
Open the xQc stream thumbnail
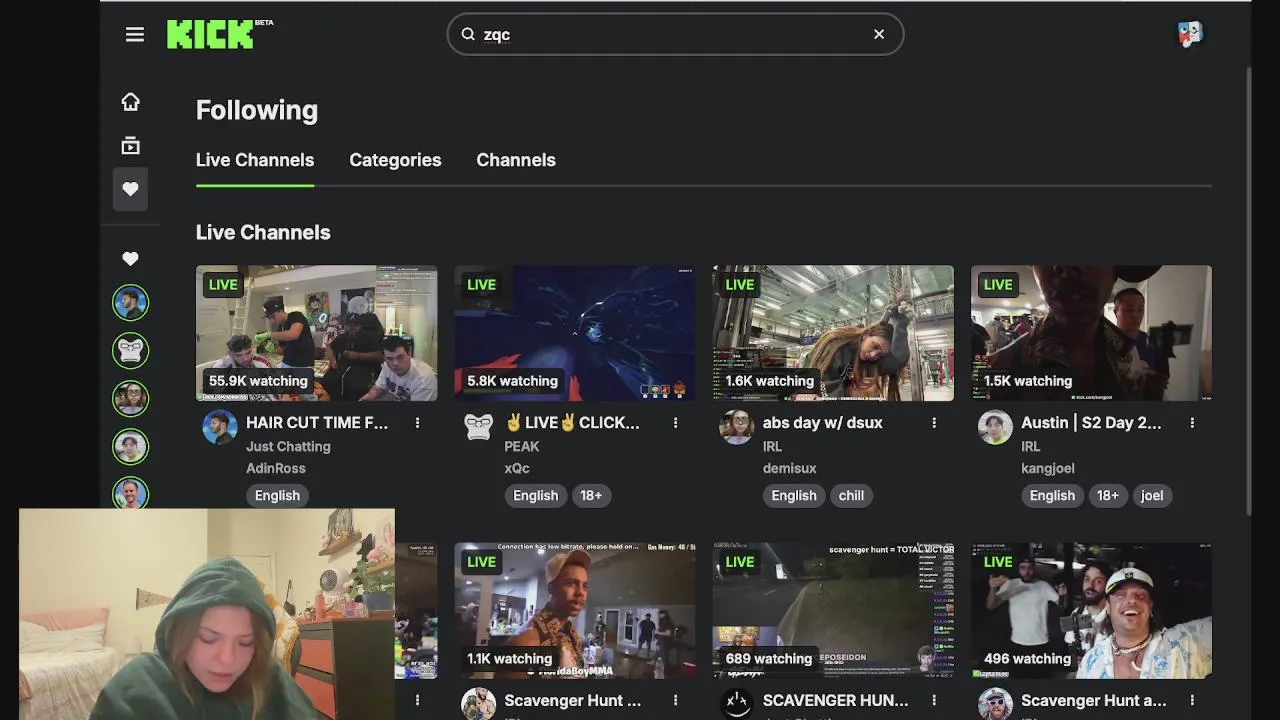coord(575,333)
